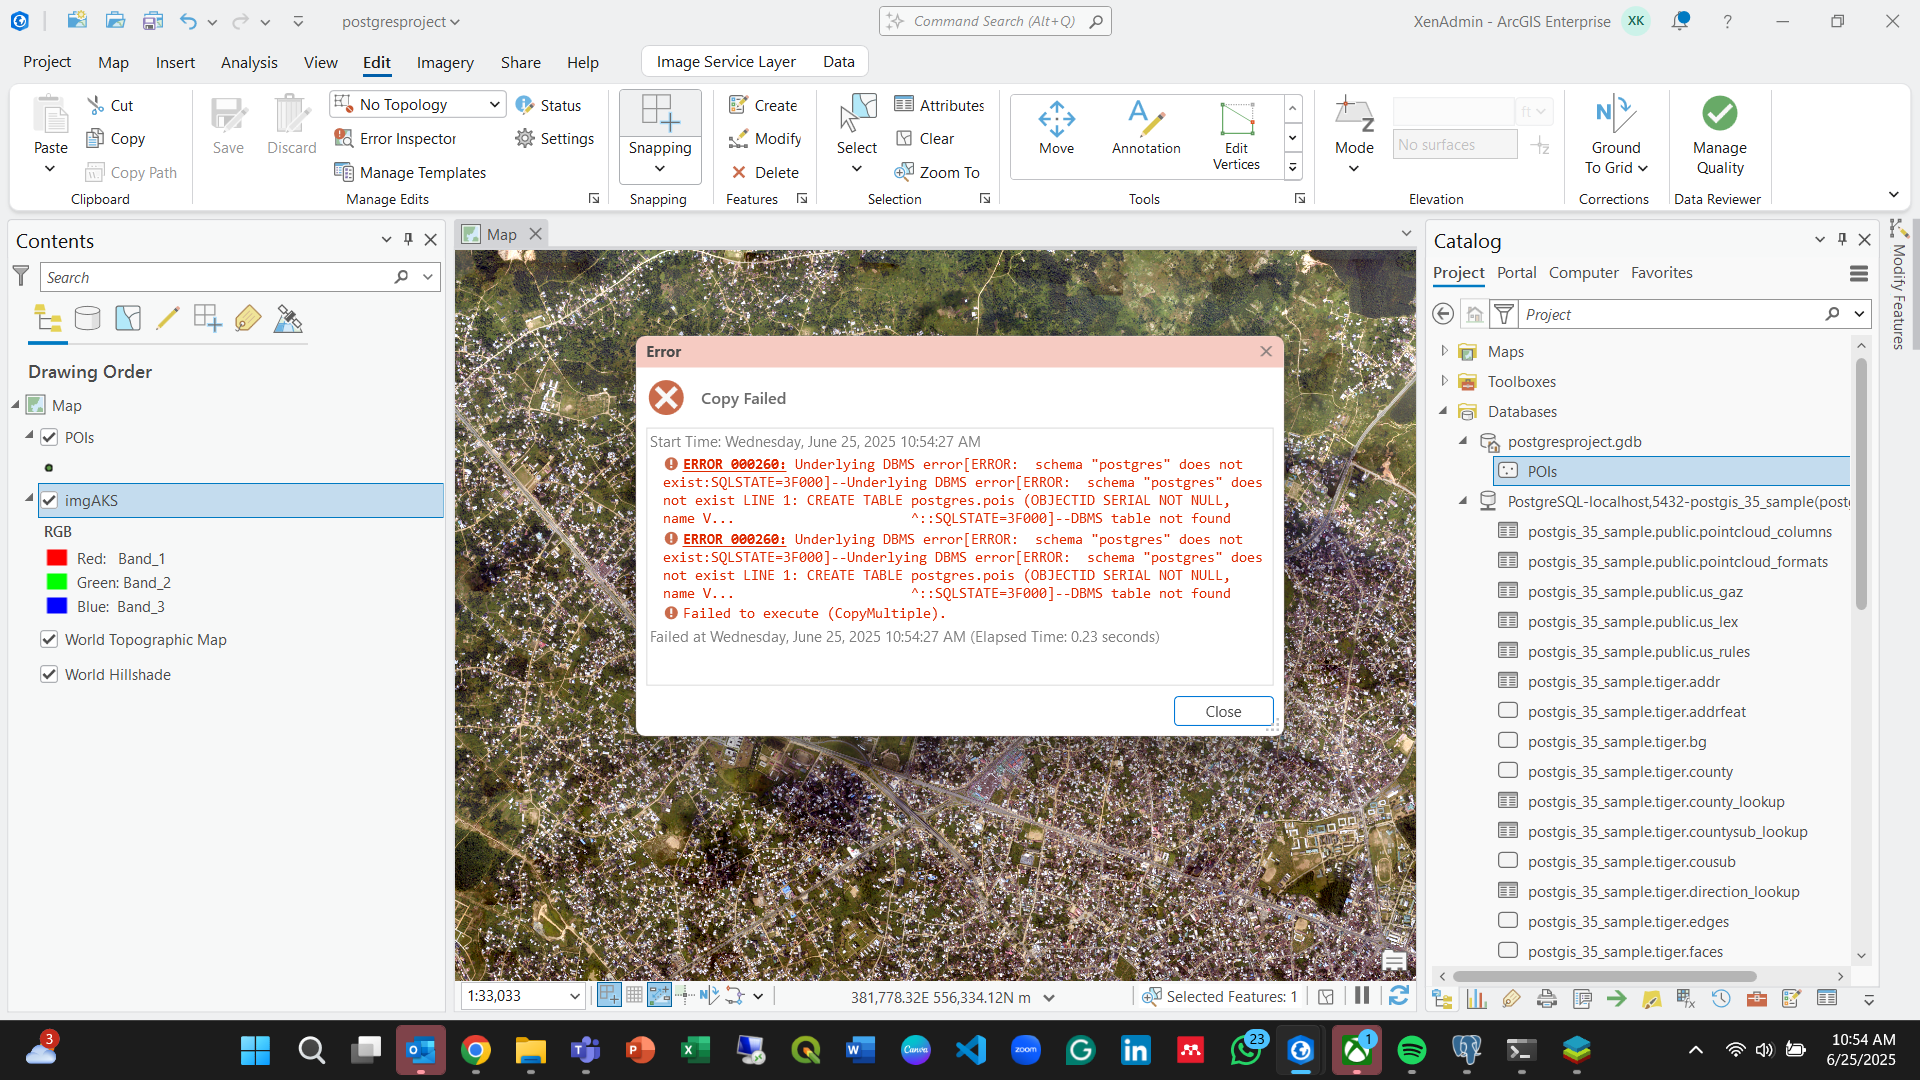Open the Analysis ribbon tab
Screen dimensions: 1920x1080
click(x=249, y=62)
